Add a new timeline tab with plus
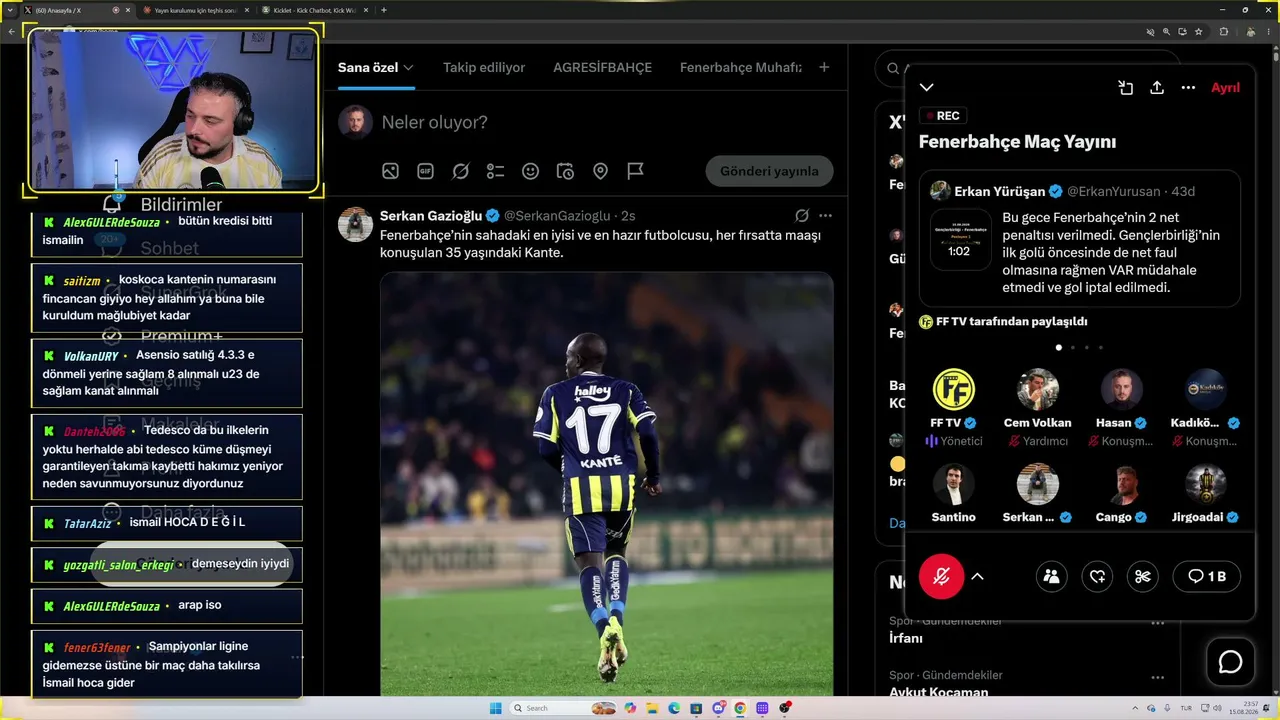Image resolution: width=1280 pixels, height=720 pixels. coord(824,68)
